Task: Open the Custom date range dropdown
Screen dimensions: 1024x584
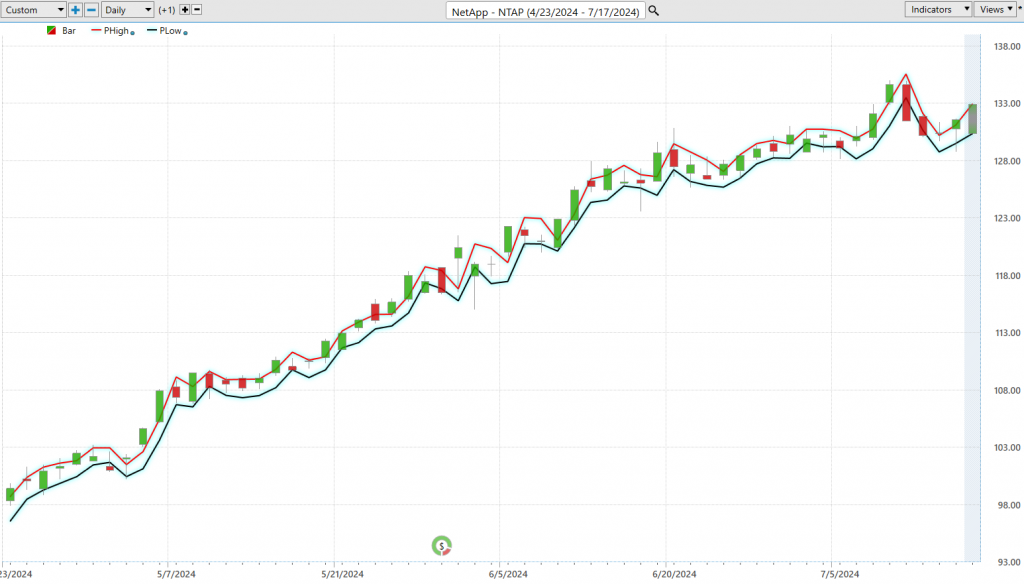Action: [34, 10]
